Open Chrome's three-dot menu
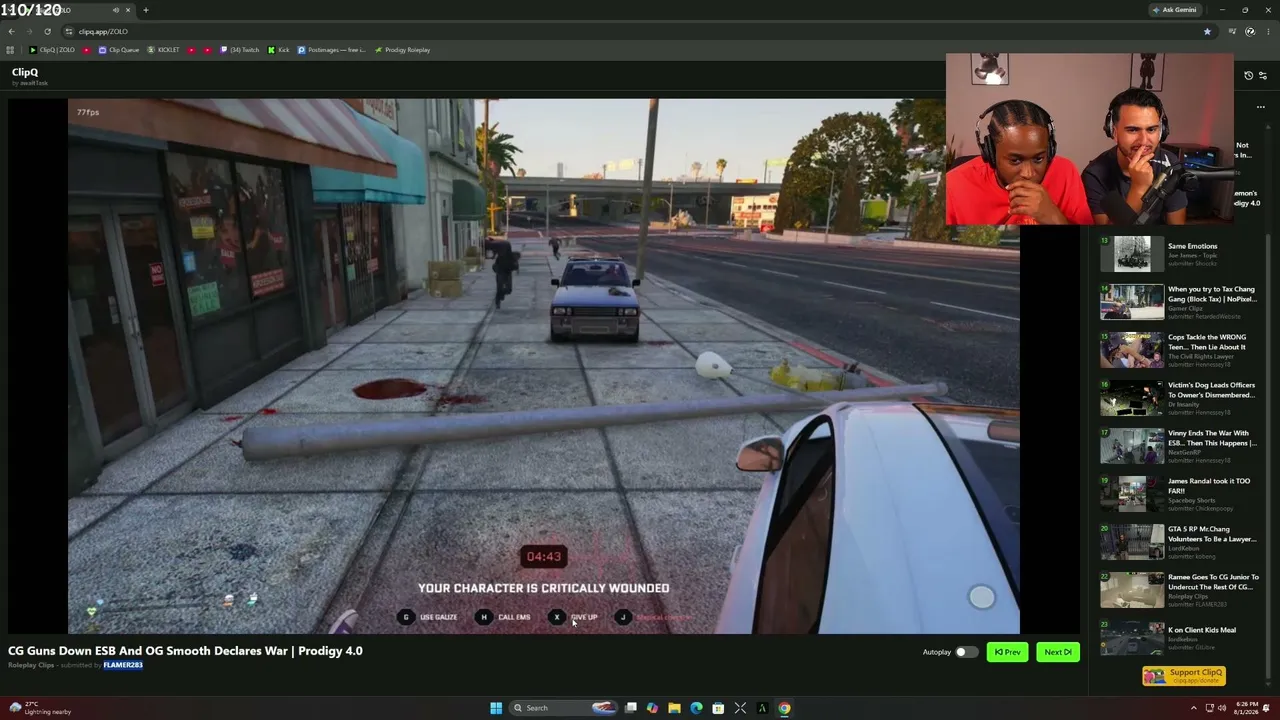Screen dimensions: 1280x720 [1266, 31]
